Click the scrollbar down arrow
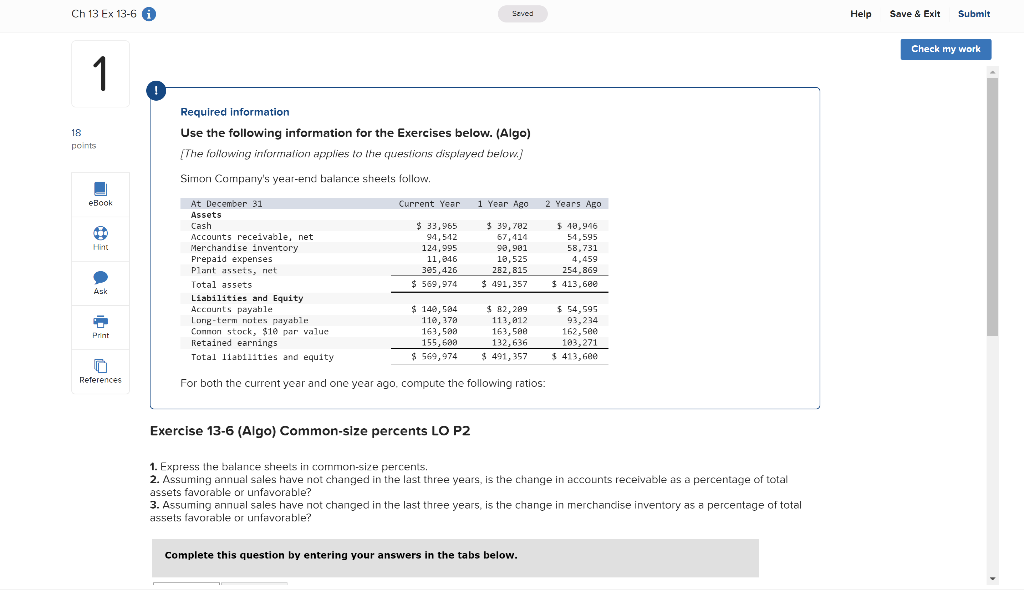 click(992, 578)
